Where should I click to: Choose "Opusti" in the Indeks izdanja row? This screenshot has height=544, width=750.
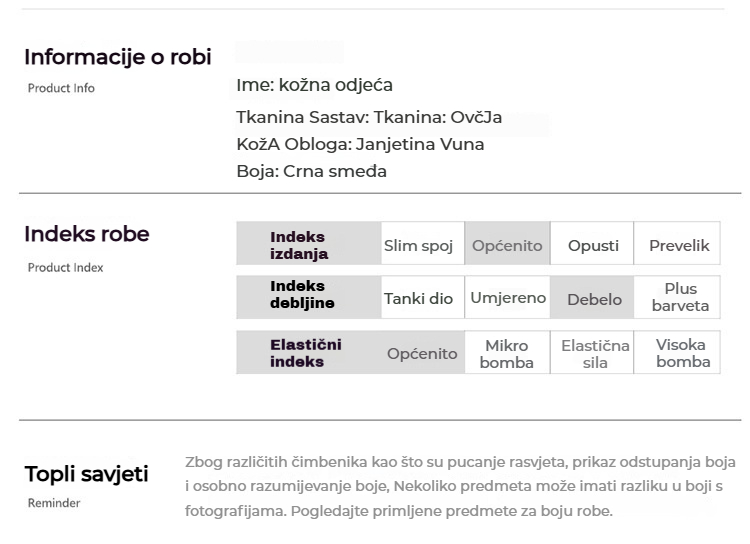tap(593, 245)
